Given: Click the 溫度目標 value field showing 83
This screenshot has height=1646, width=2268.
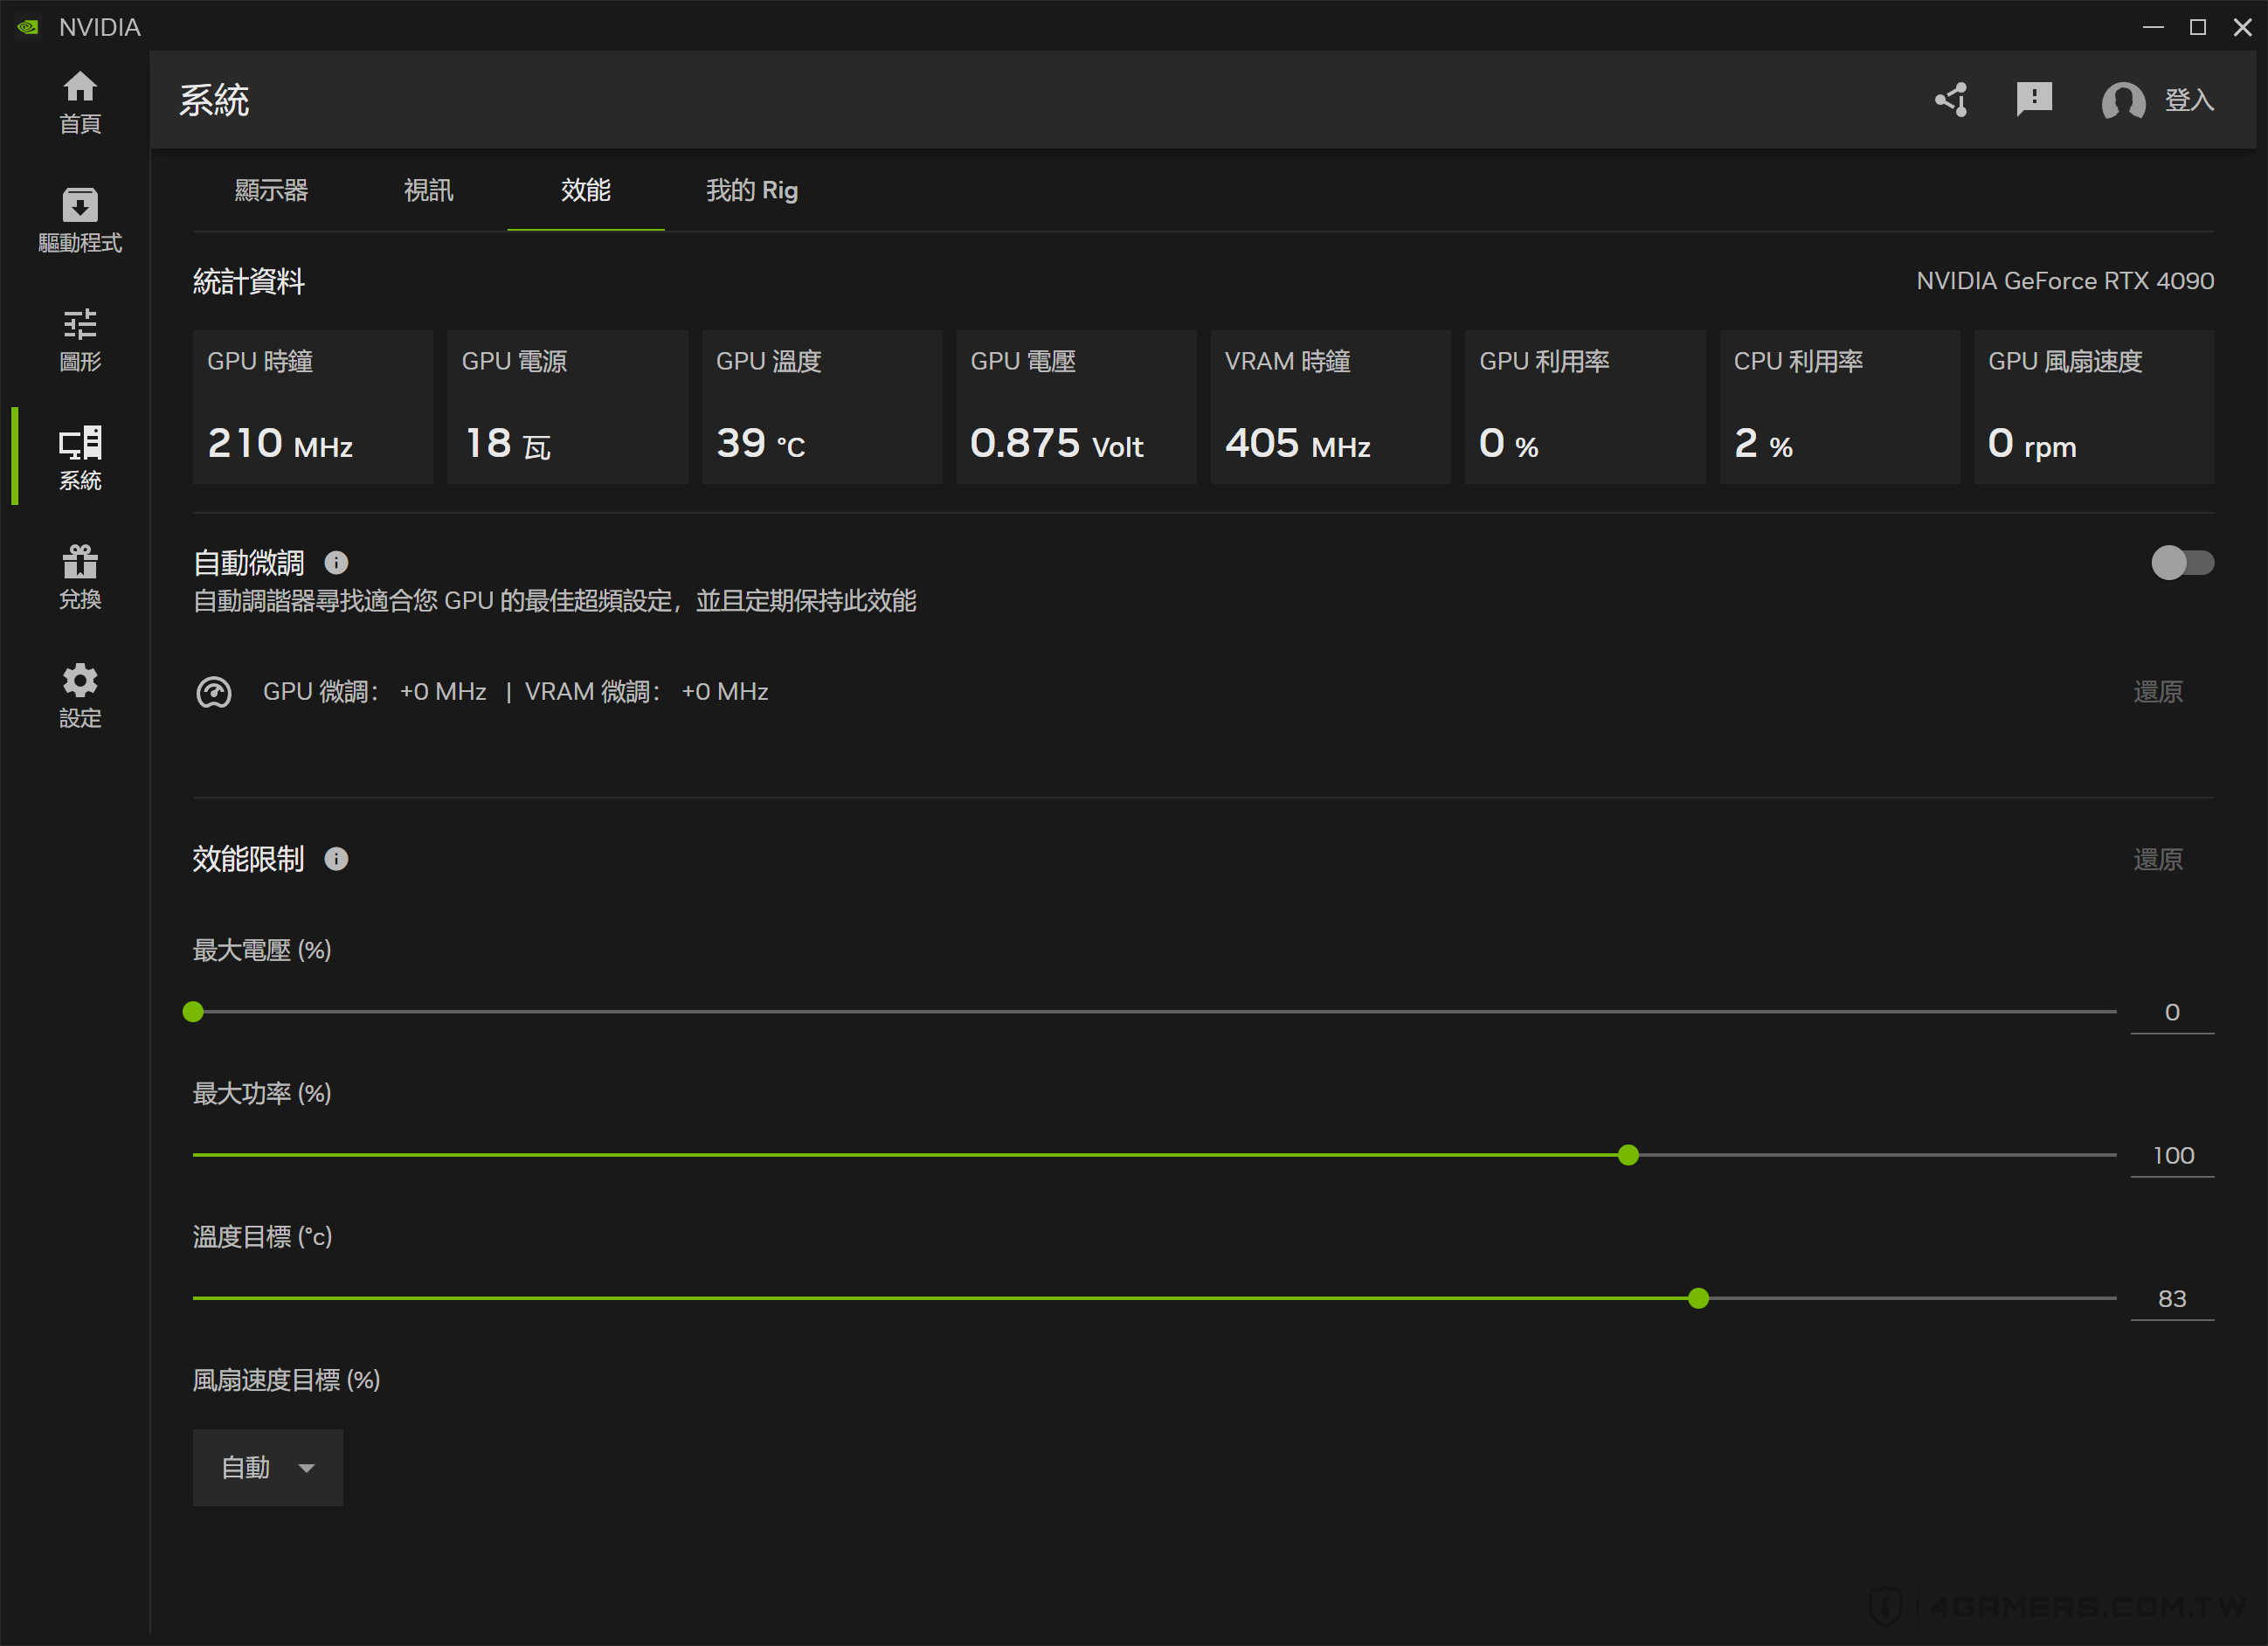Looking at the screenshot, I should (2172, 1298).
